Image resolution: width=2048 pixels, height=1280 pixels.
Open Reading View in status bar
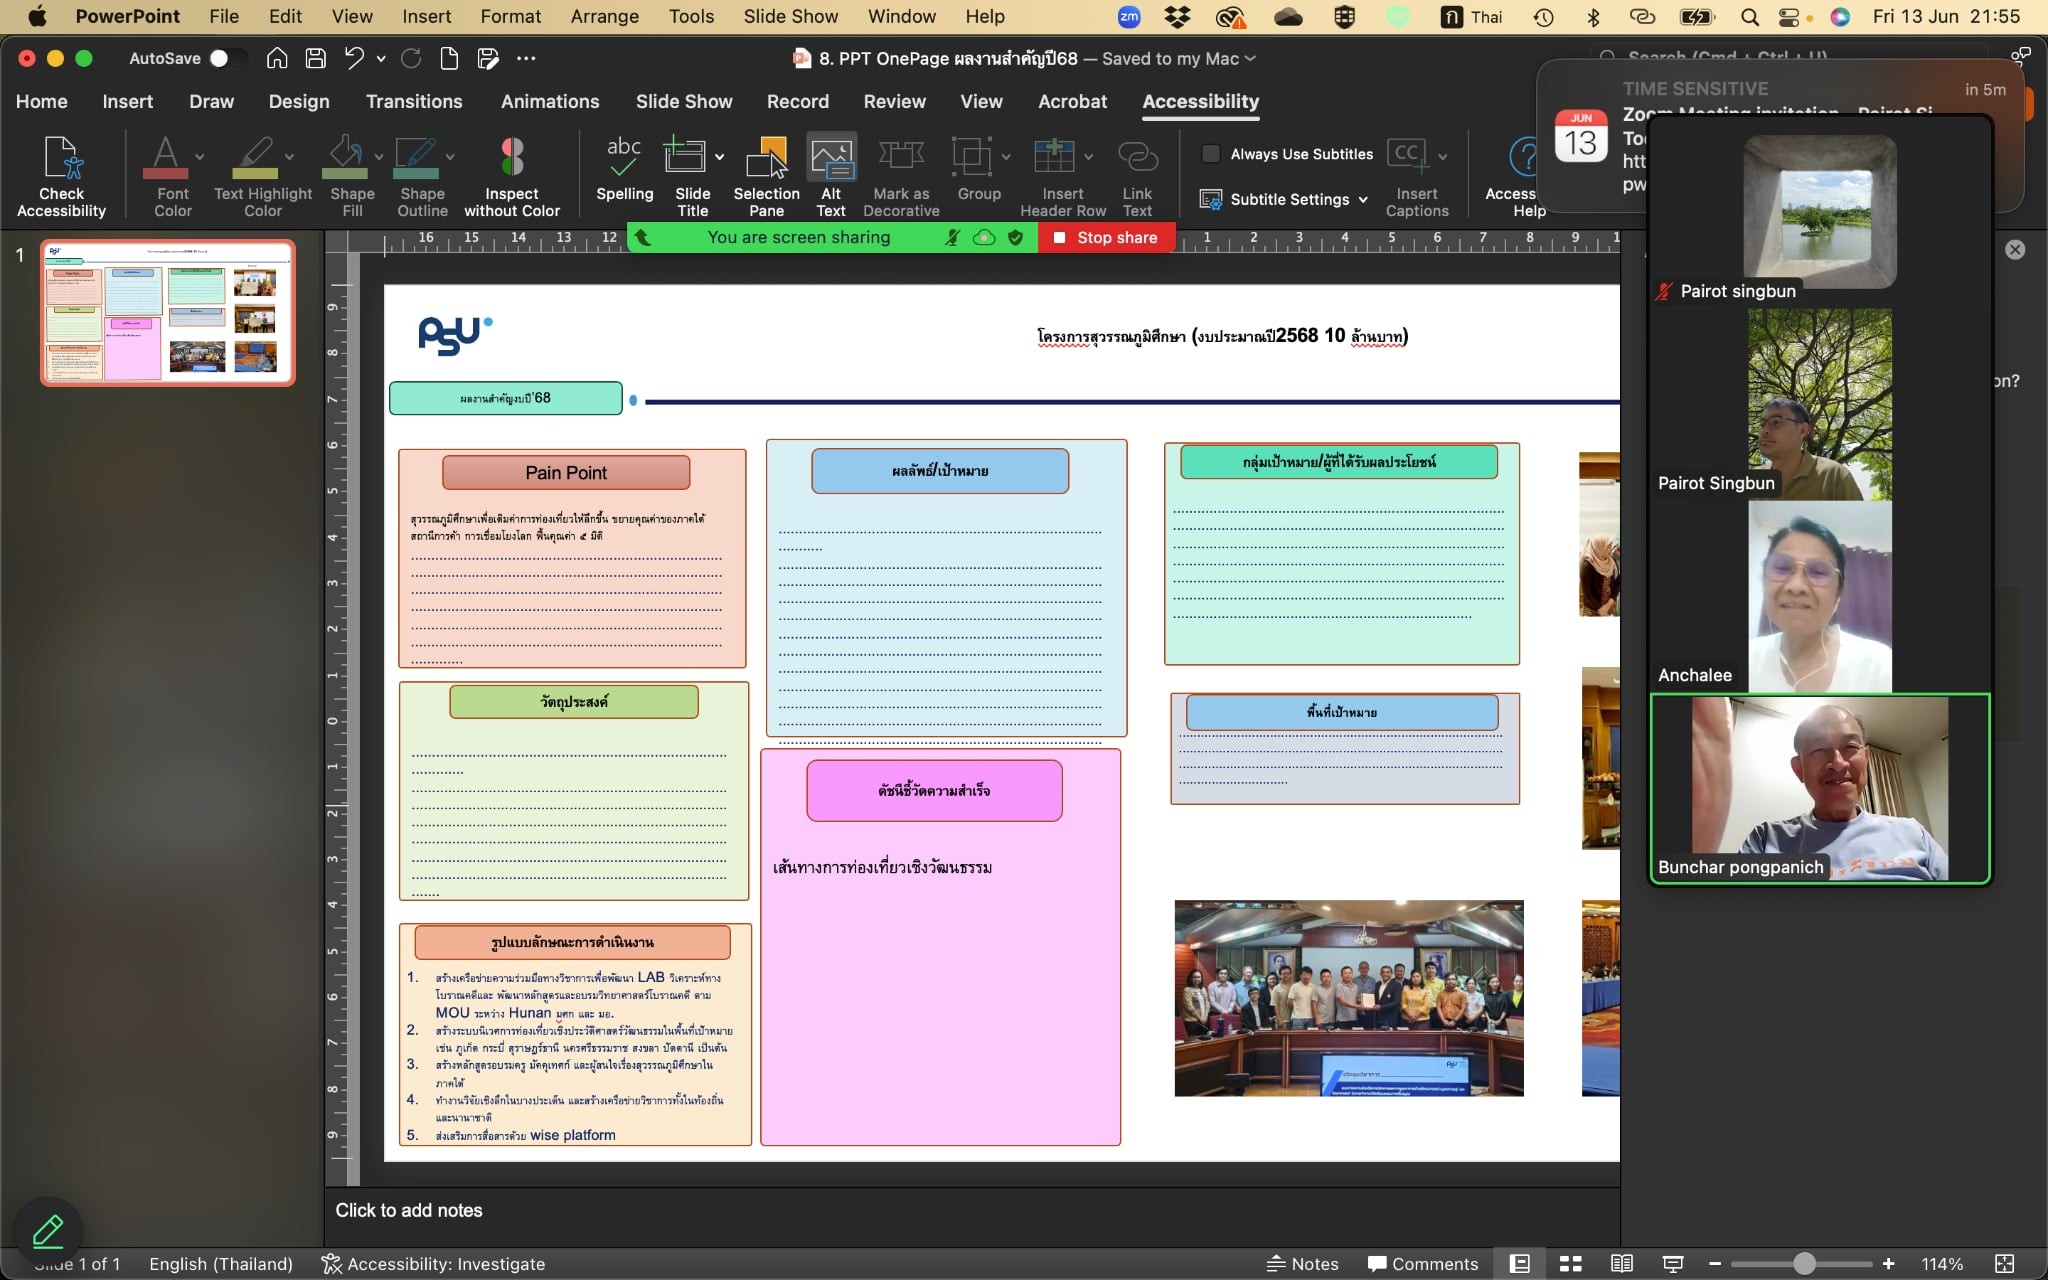pyautogui.click(x=1622, y=1264)
